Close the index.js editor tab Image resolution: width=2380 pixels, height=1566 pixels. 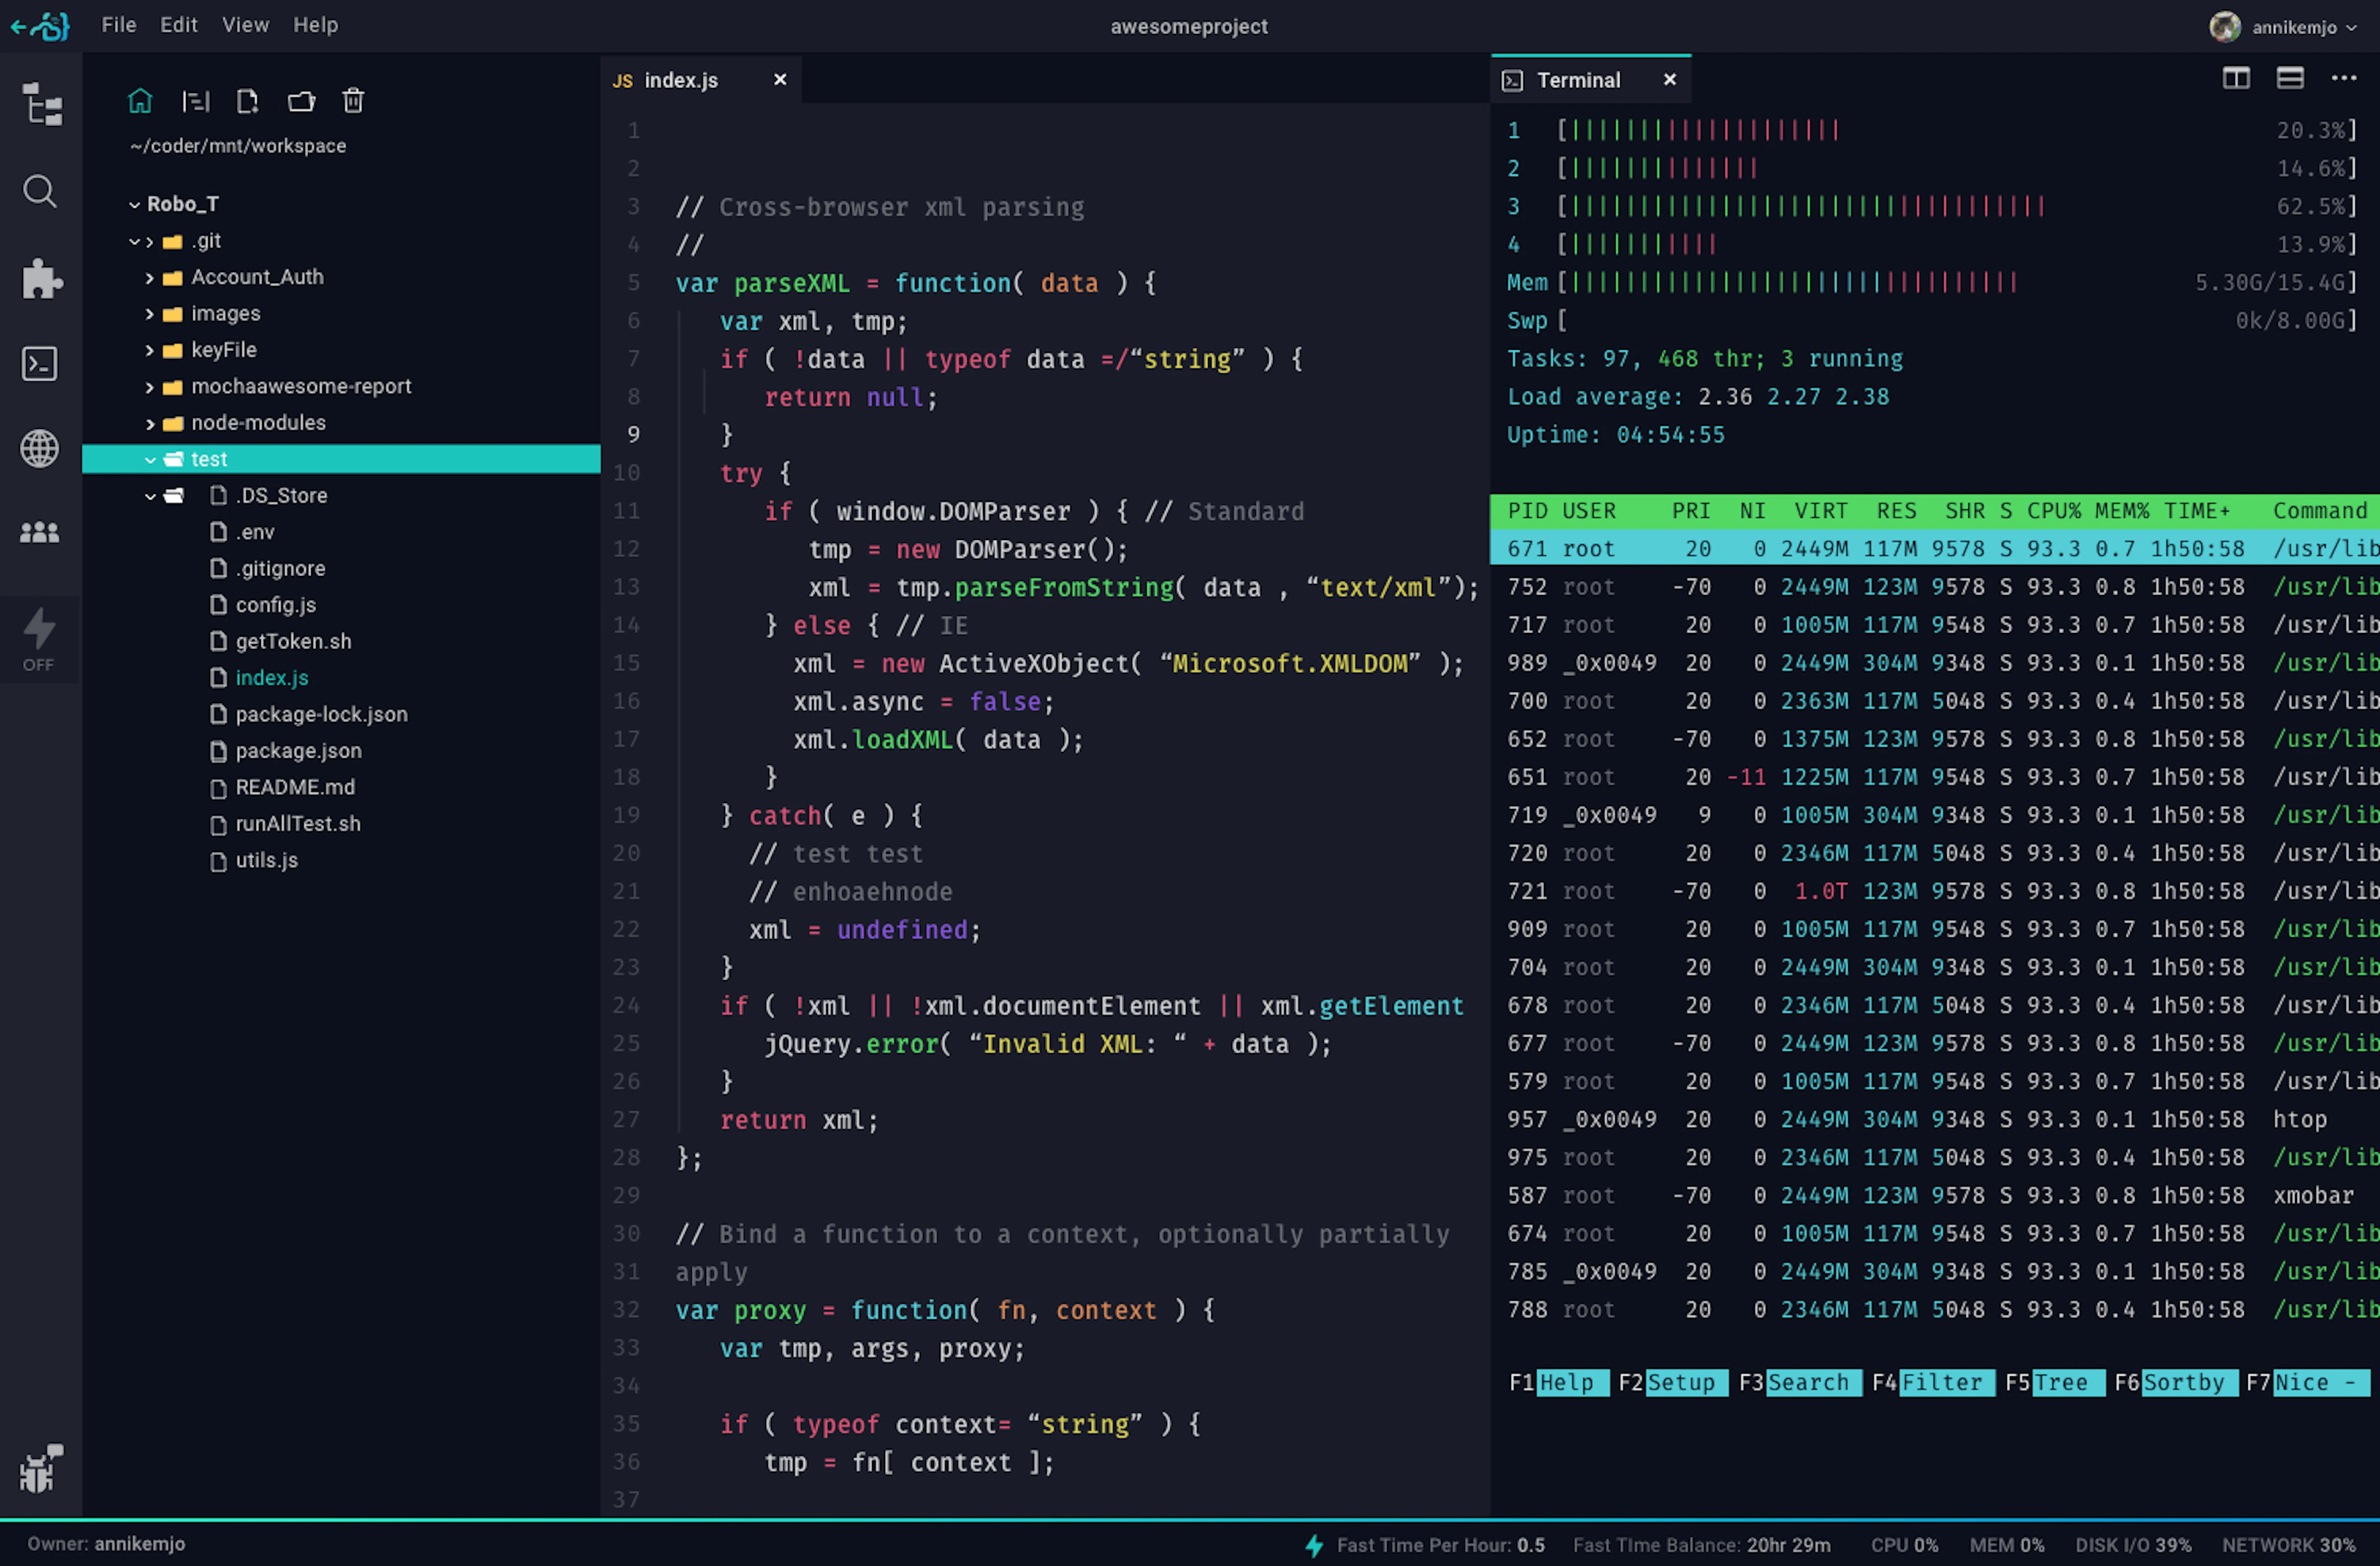coord(780,79)
